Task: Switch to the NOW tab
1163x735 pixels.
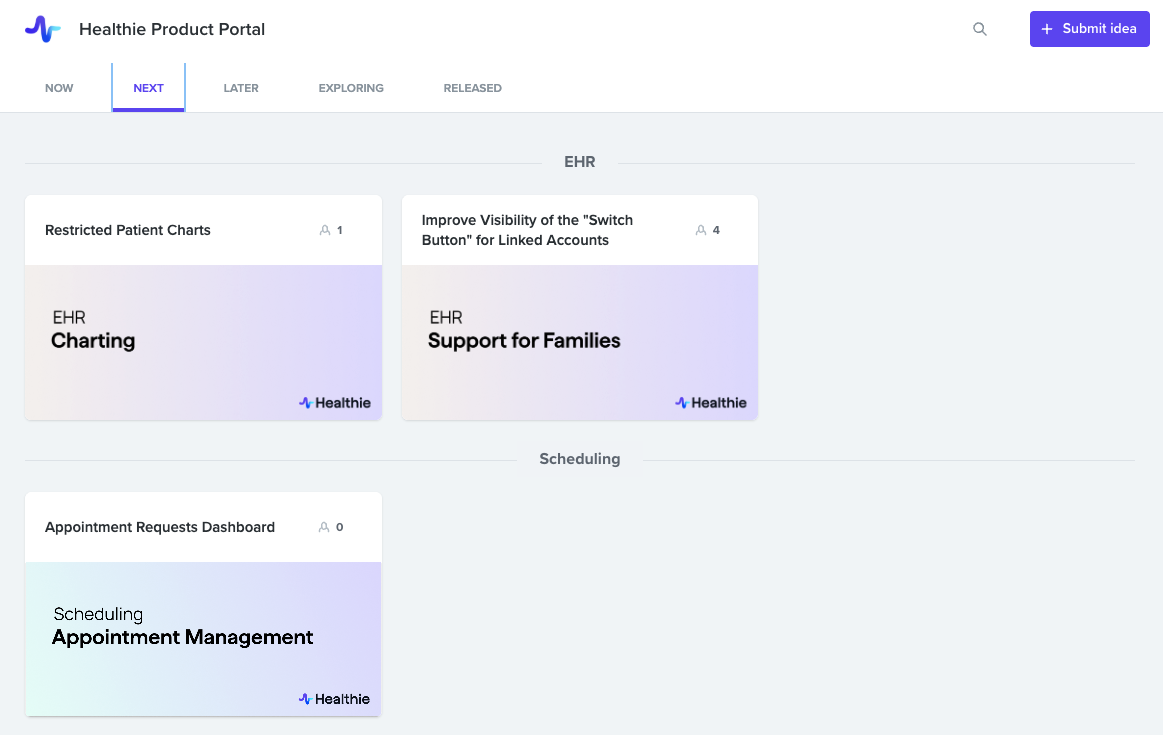Action: click(59, 88)
